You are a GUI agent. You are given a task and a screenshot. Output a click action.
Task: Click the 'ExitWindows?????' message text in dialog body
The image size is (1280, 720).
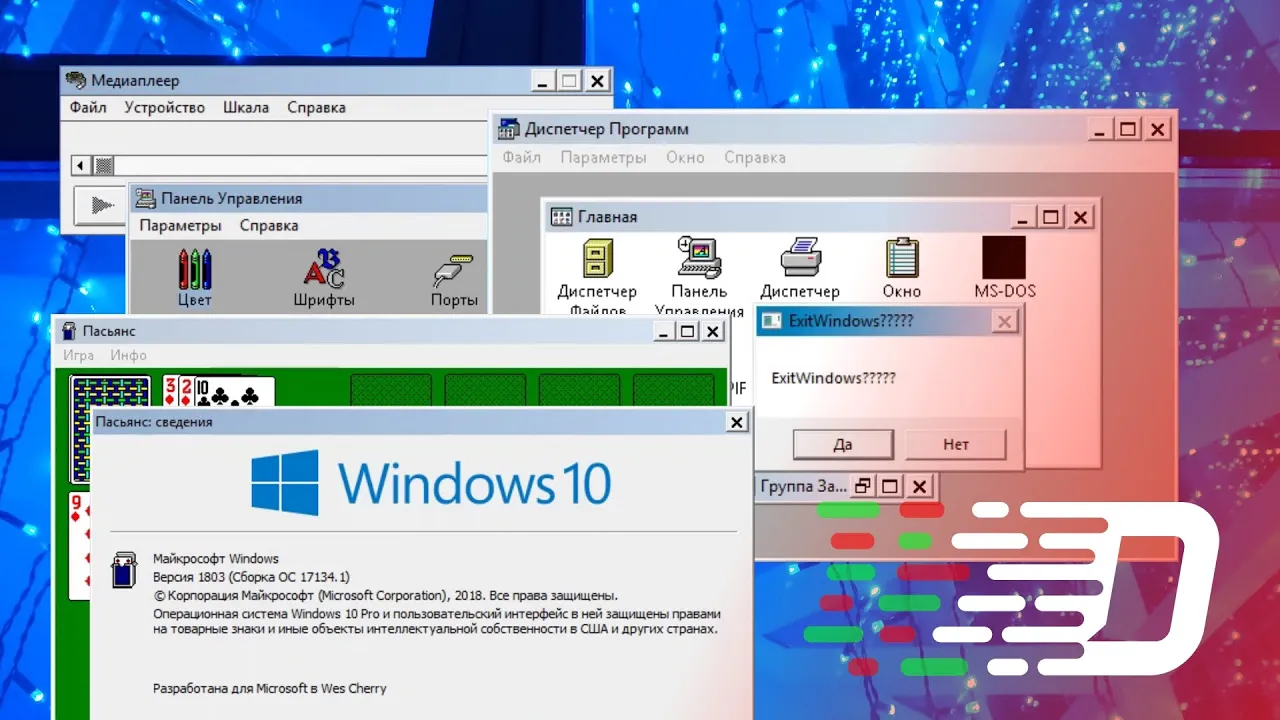click(833, 378)
